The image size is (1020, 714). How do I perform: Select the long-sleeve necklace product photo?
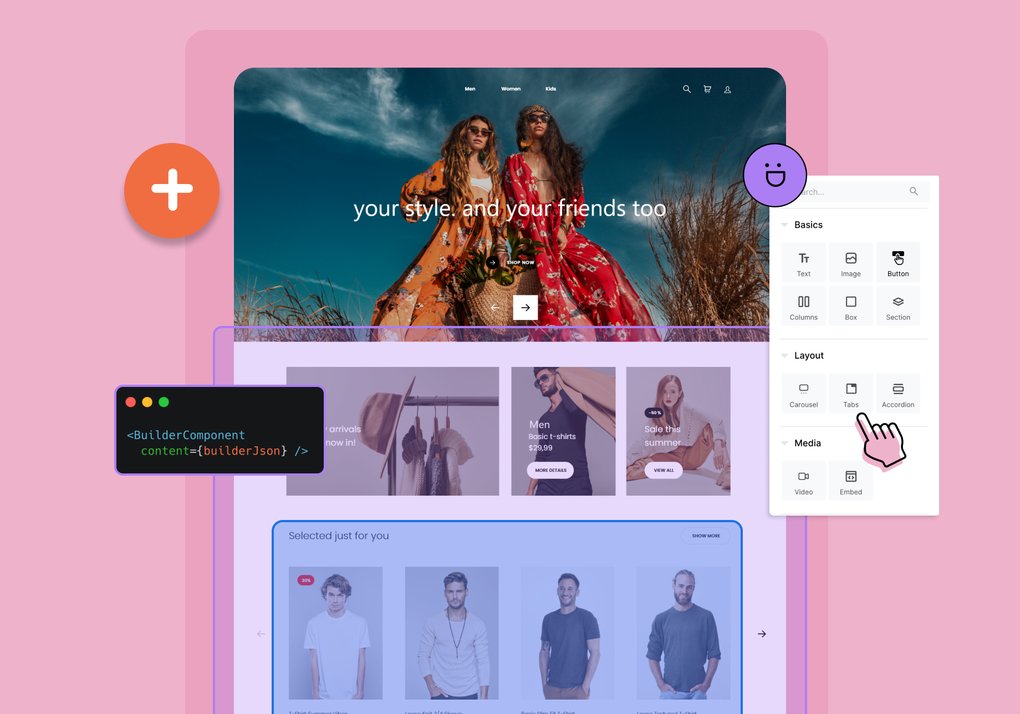(451, 633)
